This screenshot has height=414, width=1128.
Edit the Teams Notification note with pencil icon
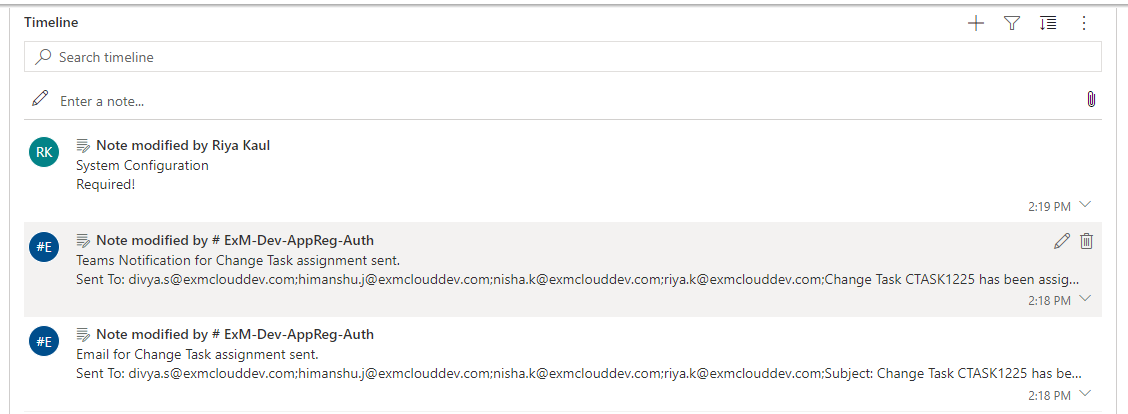coord(1061,241)
